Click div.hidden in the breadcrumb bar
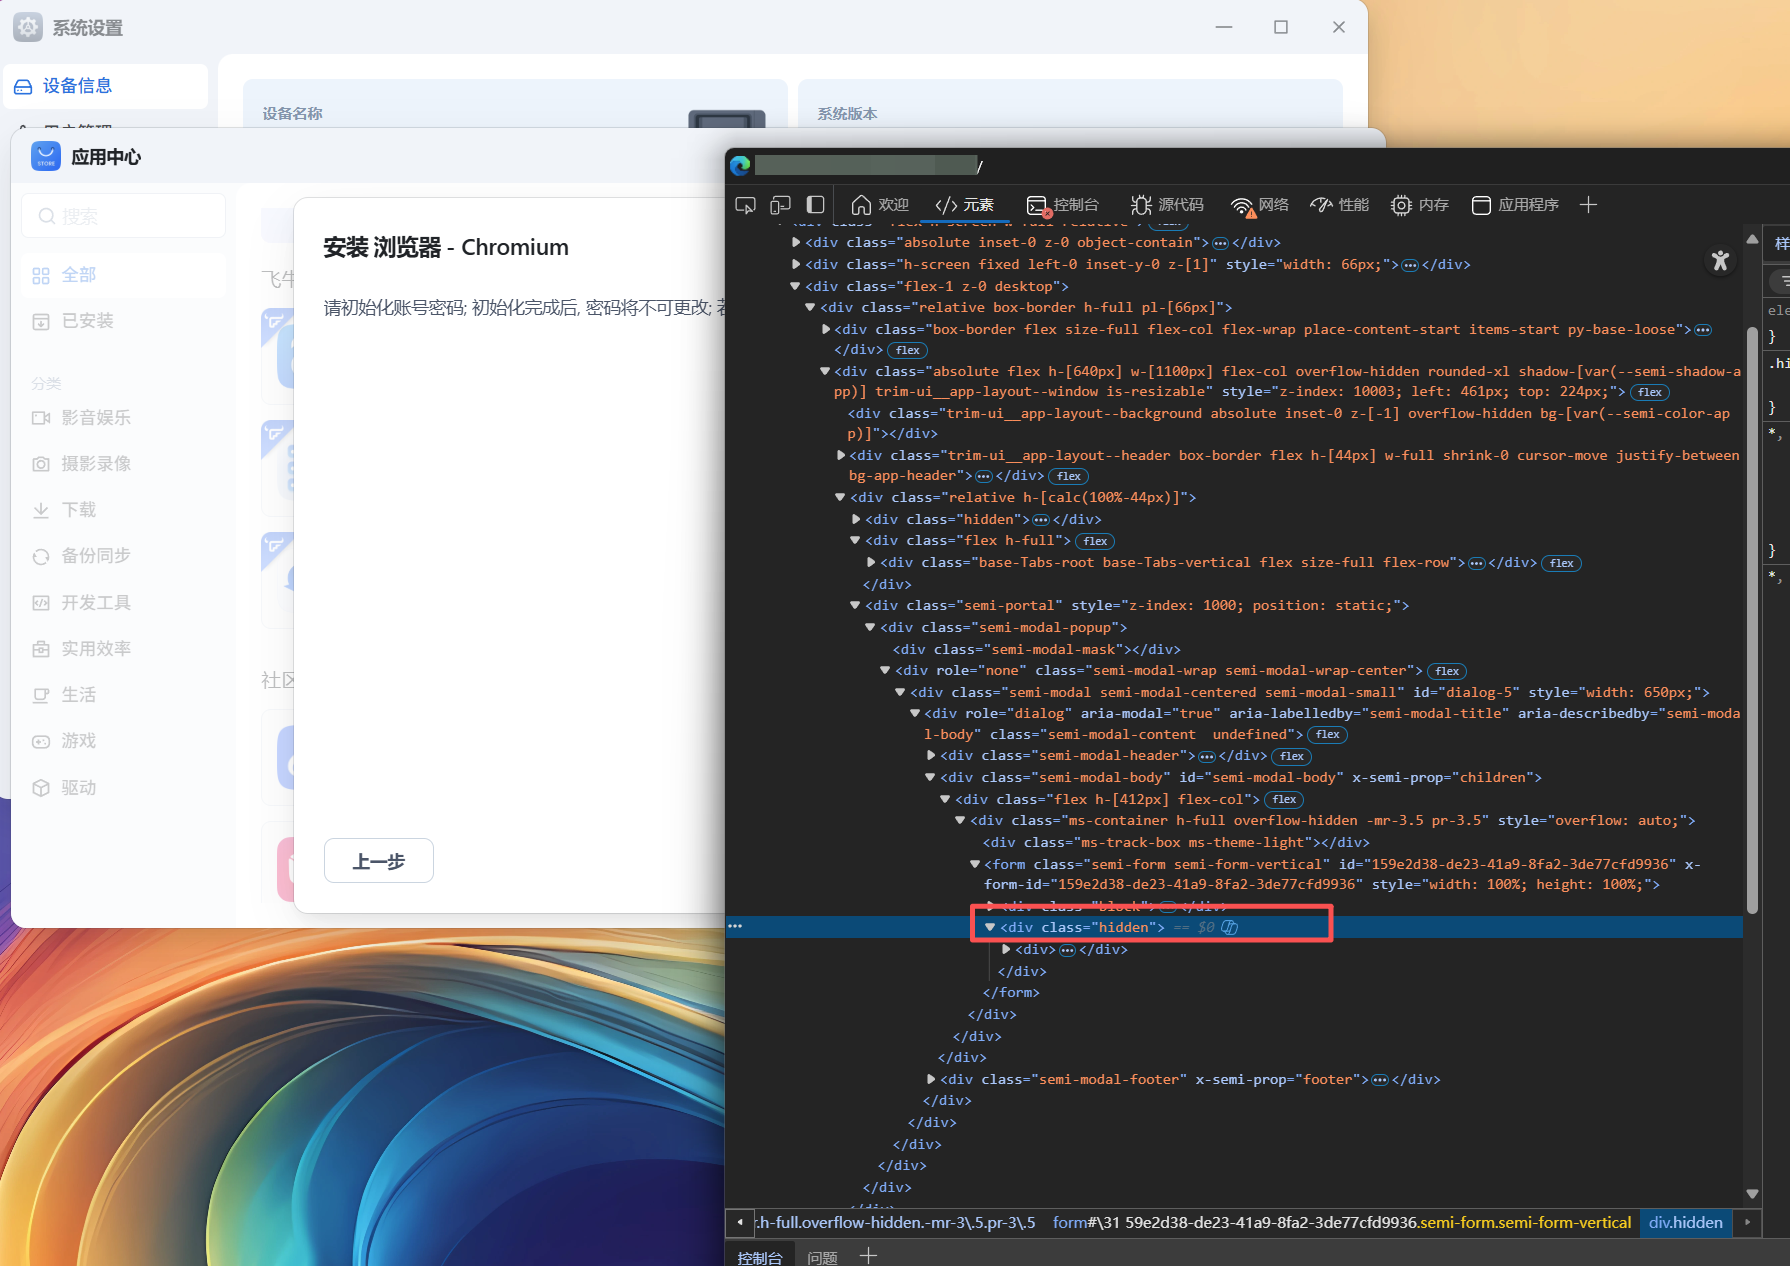Screen dimensions: 1790x1266 click(x=1686, y=1222)
